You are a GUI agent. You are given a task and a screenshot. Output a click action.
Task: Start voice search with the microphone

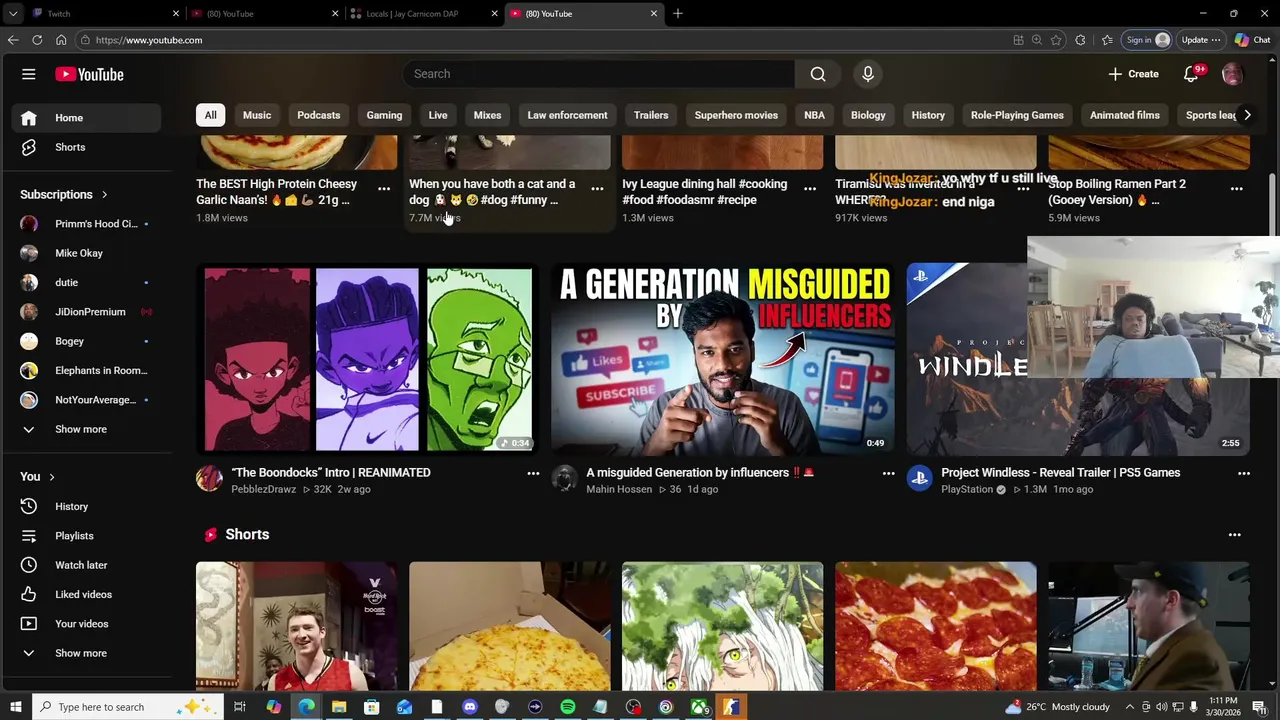(868, 74)
